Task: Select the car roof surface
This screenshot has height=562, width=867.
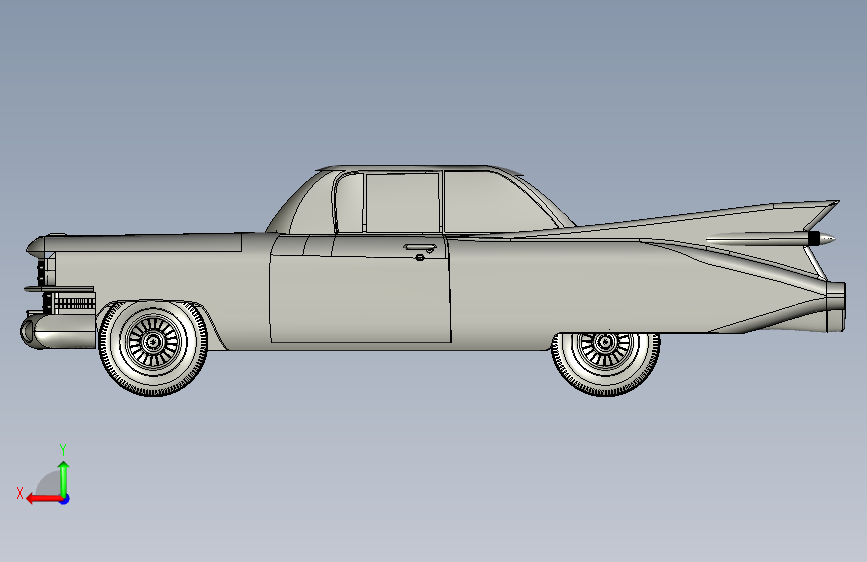Action: click(x=420, y=168)
